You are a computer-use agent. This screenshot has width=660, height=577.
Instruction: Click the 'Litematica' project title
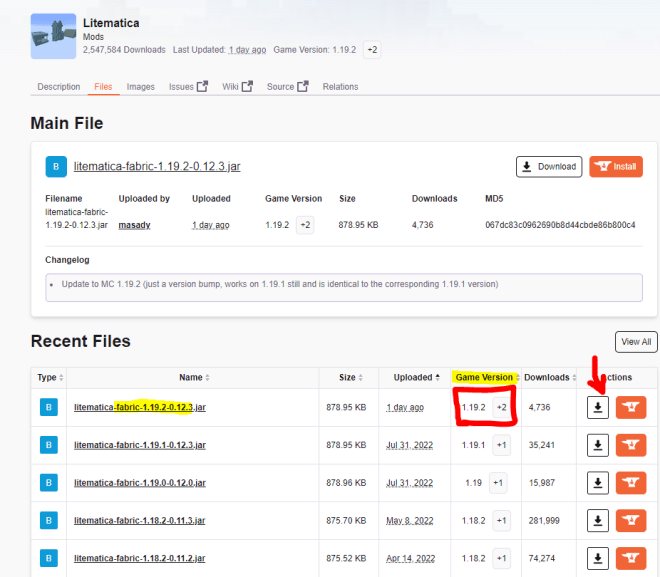coord(111,23)
